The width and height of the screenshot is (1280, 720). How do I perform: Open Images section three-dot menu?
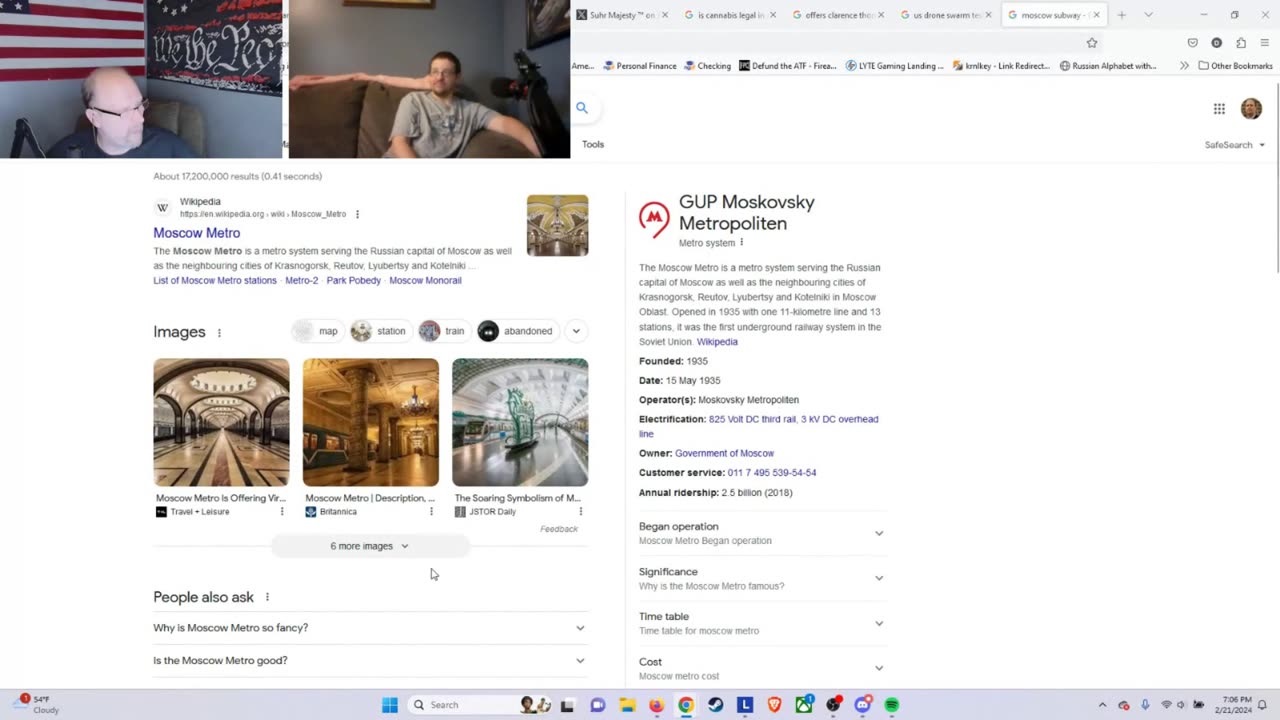tap(219, 333)
